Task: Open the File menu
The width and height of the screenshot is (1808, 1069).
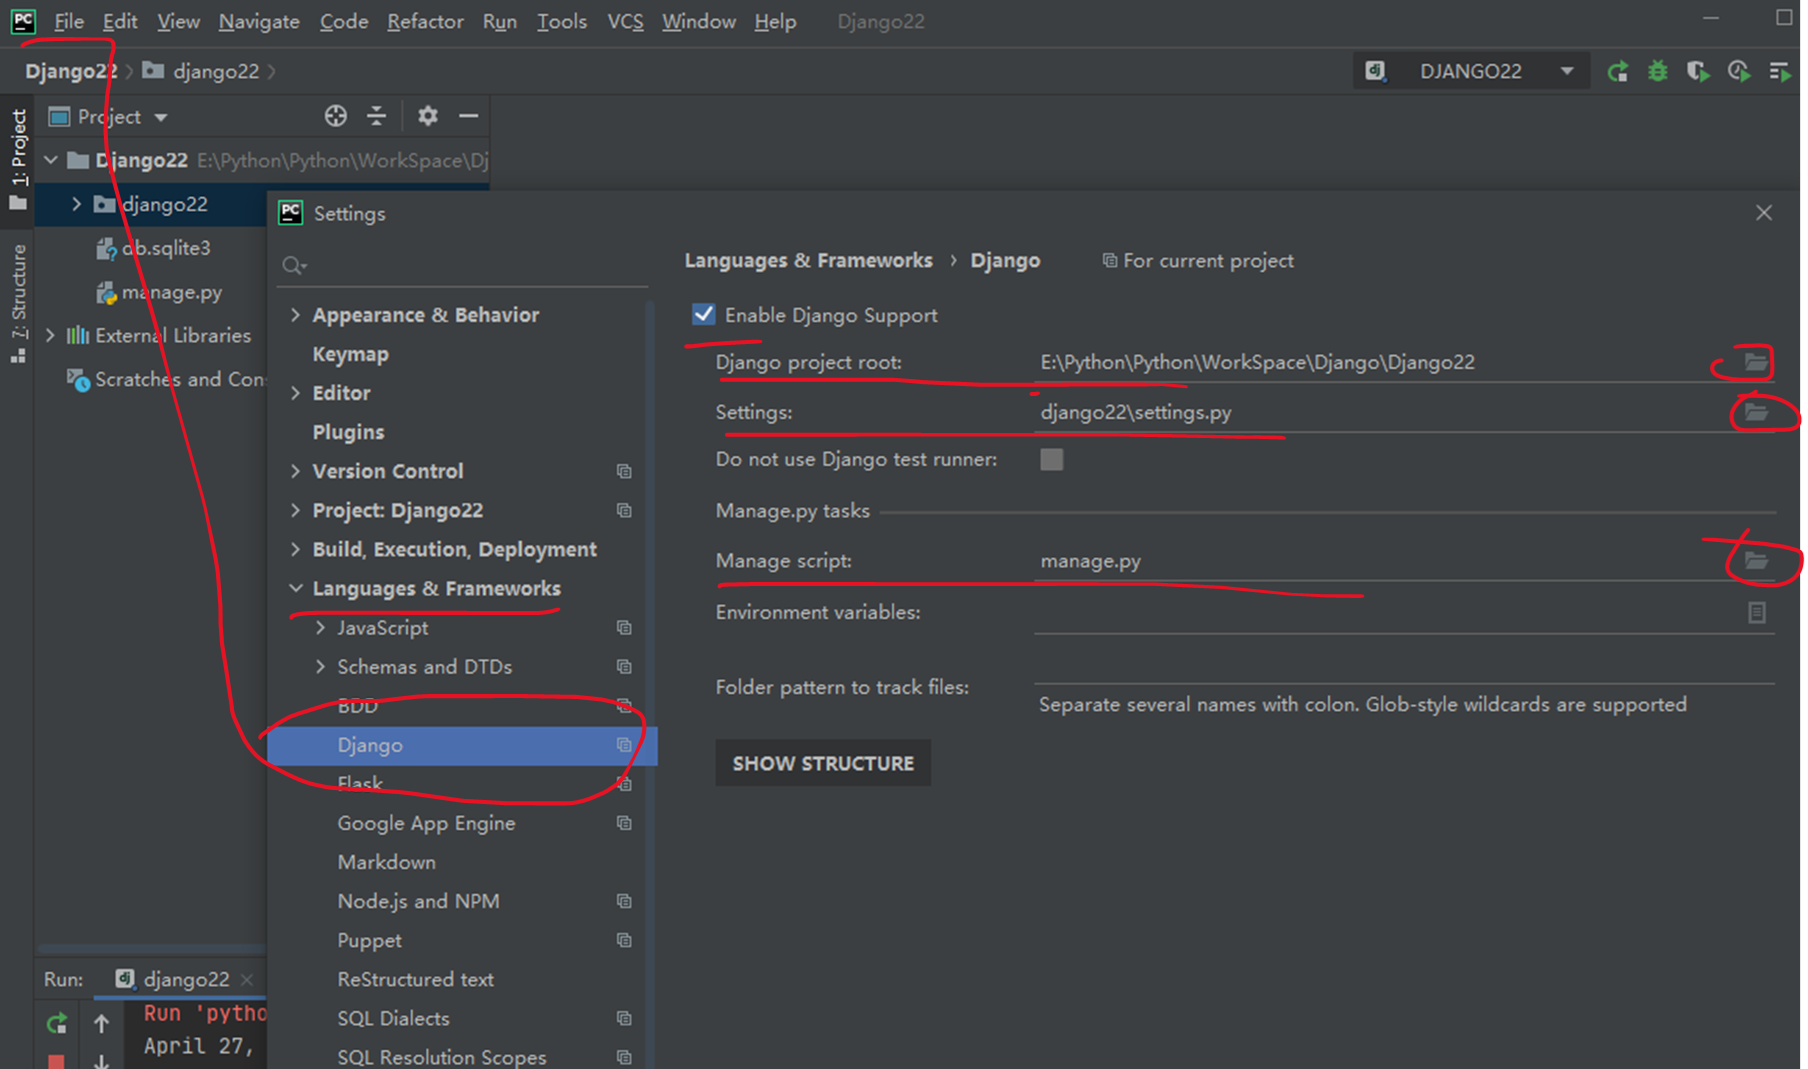Action: (x=68, y=21)
